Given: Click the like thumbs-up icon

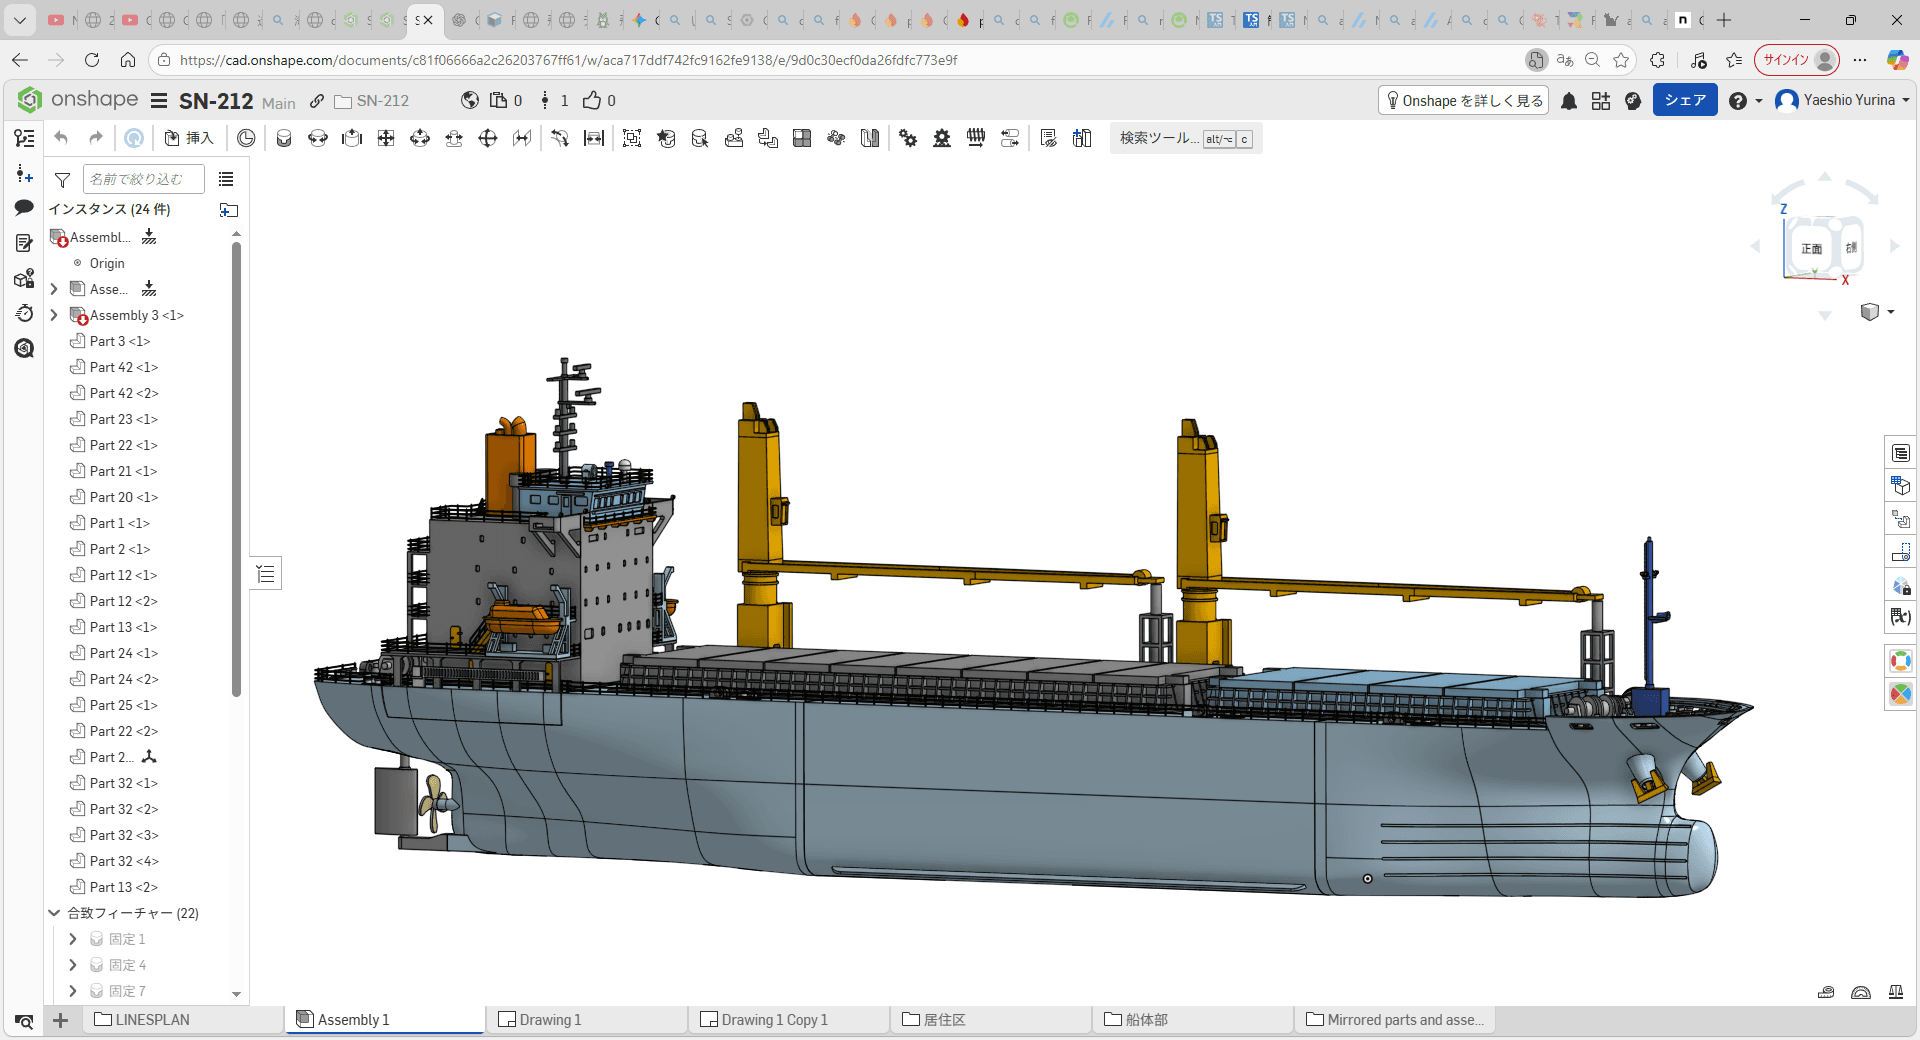Looking at the screenshot, I should [592, 100].
